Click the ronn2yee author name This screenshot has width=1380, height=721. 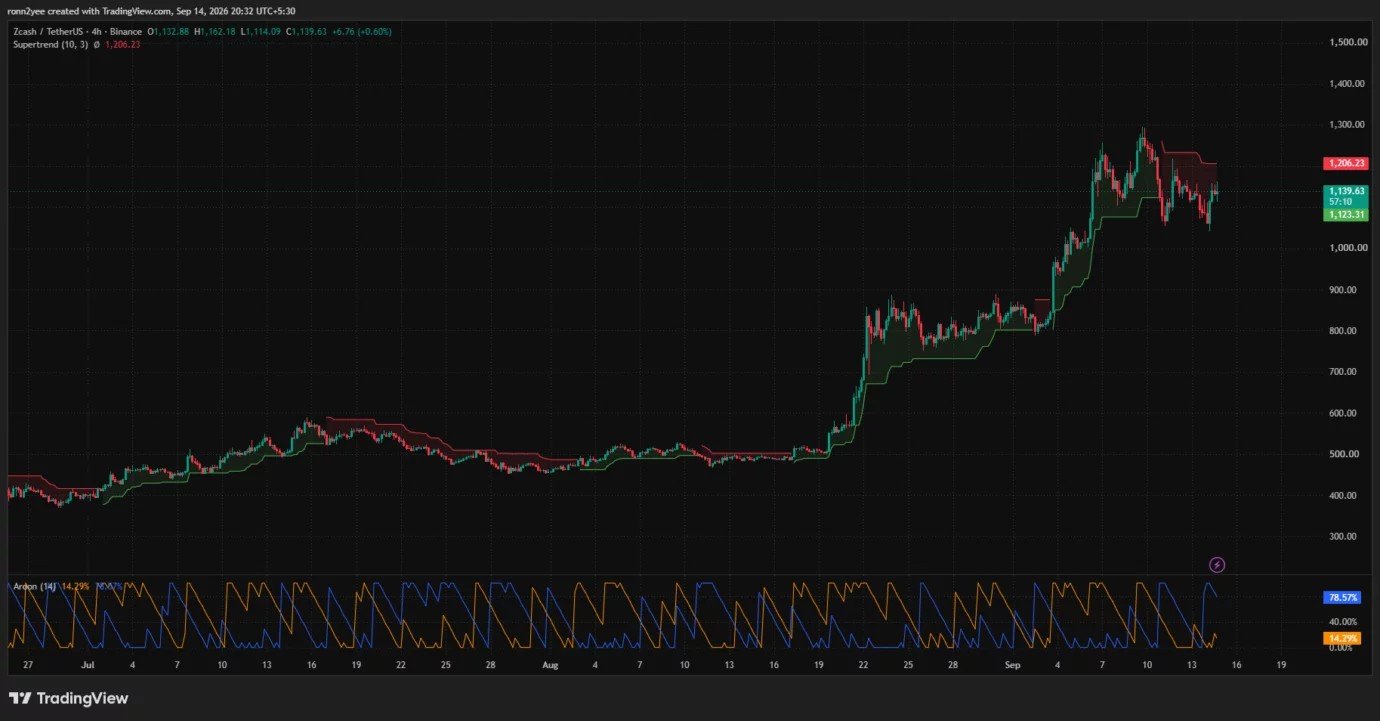point(24,11)
